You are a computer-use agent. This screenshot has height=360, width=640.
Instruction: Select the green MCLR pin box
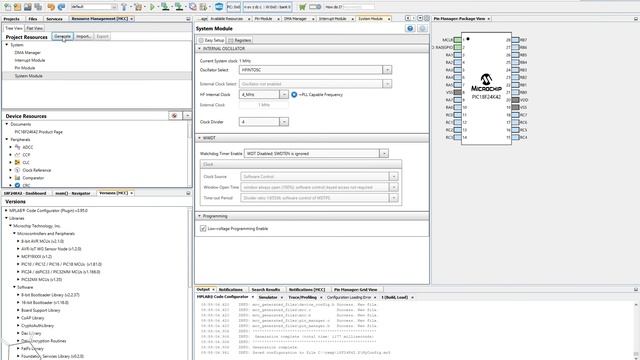point(458,40)
